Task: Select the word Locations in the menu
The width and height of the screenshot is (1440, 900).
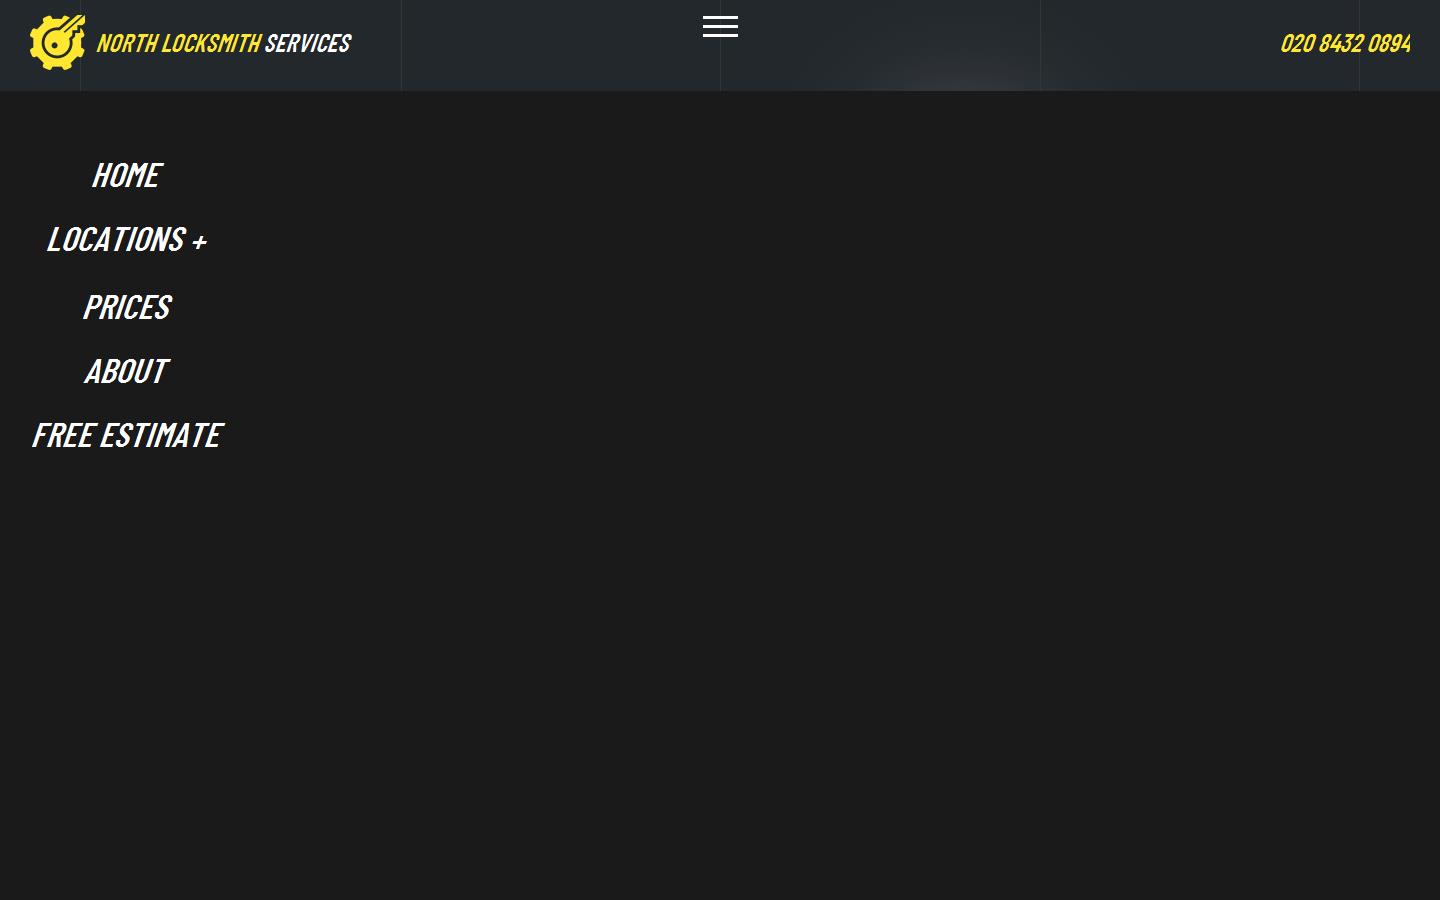Action: point(116,240)
